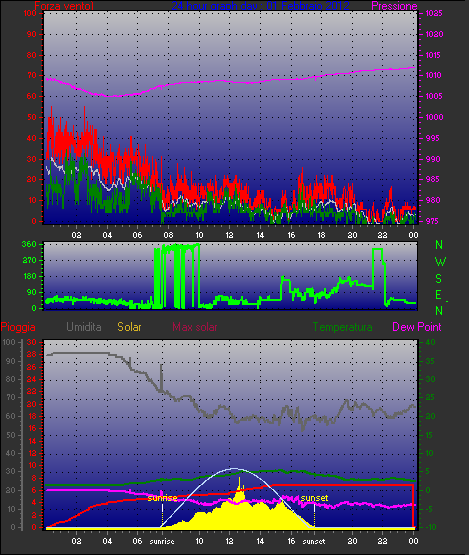This screenshot has height=555, width=469.
Task: Click the S compass letter beside the direction chart
Action: 439,279
